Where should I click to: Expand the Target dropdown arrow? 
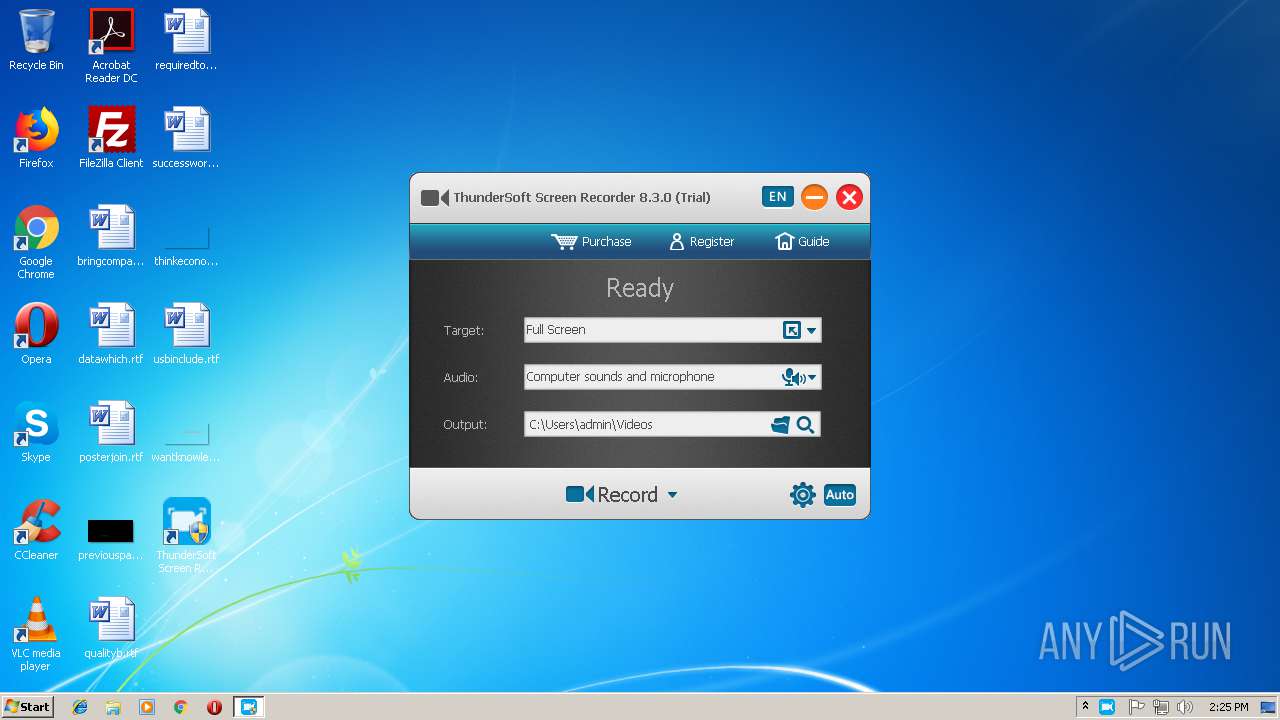point(812,330)
